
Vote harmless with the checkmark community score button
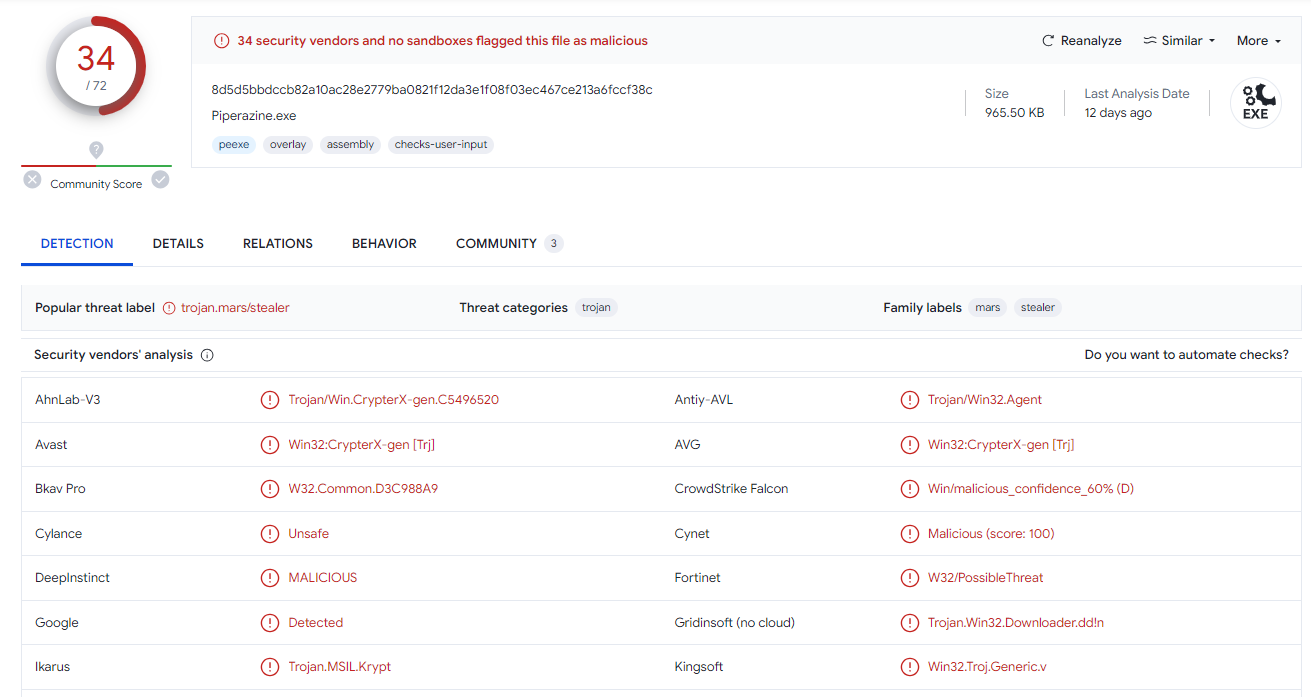160,180
